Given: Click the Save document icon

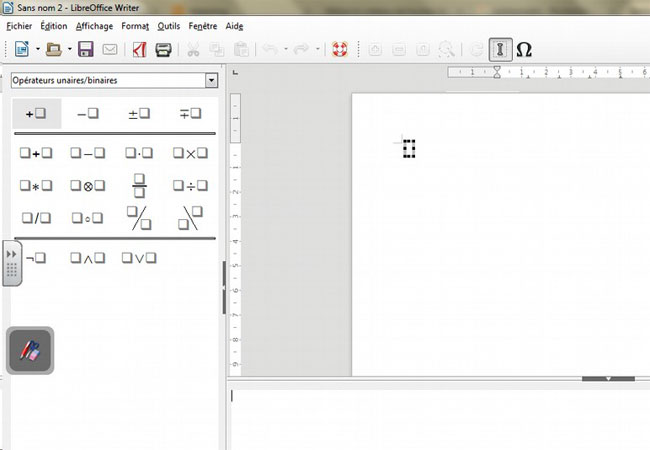Looking at the screenshot, I should point(86,49).
